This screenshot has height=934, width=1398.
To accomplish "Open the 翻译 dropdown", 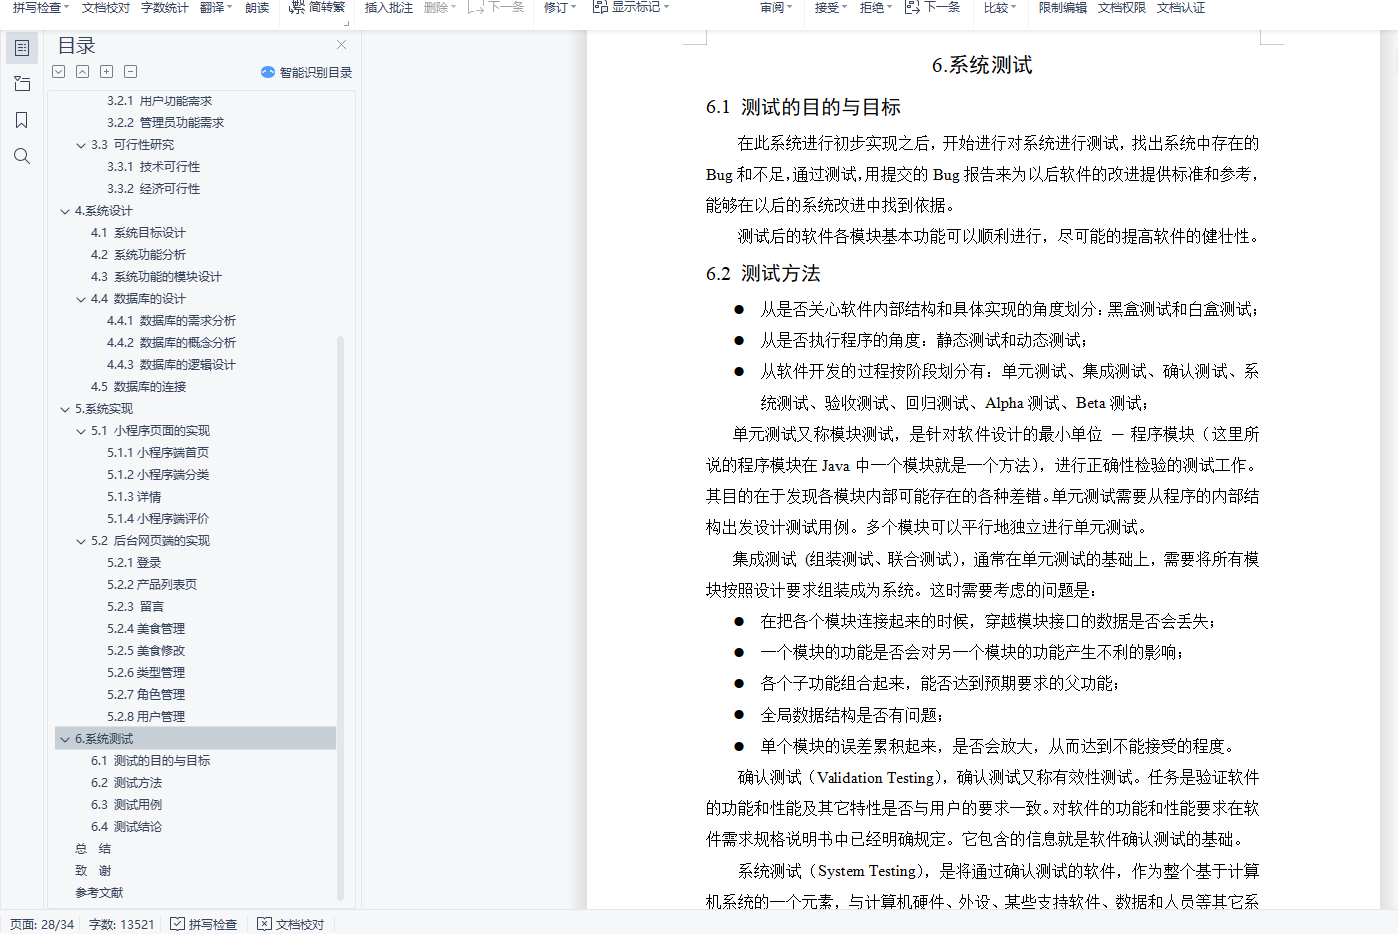I will click(216, 7).
